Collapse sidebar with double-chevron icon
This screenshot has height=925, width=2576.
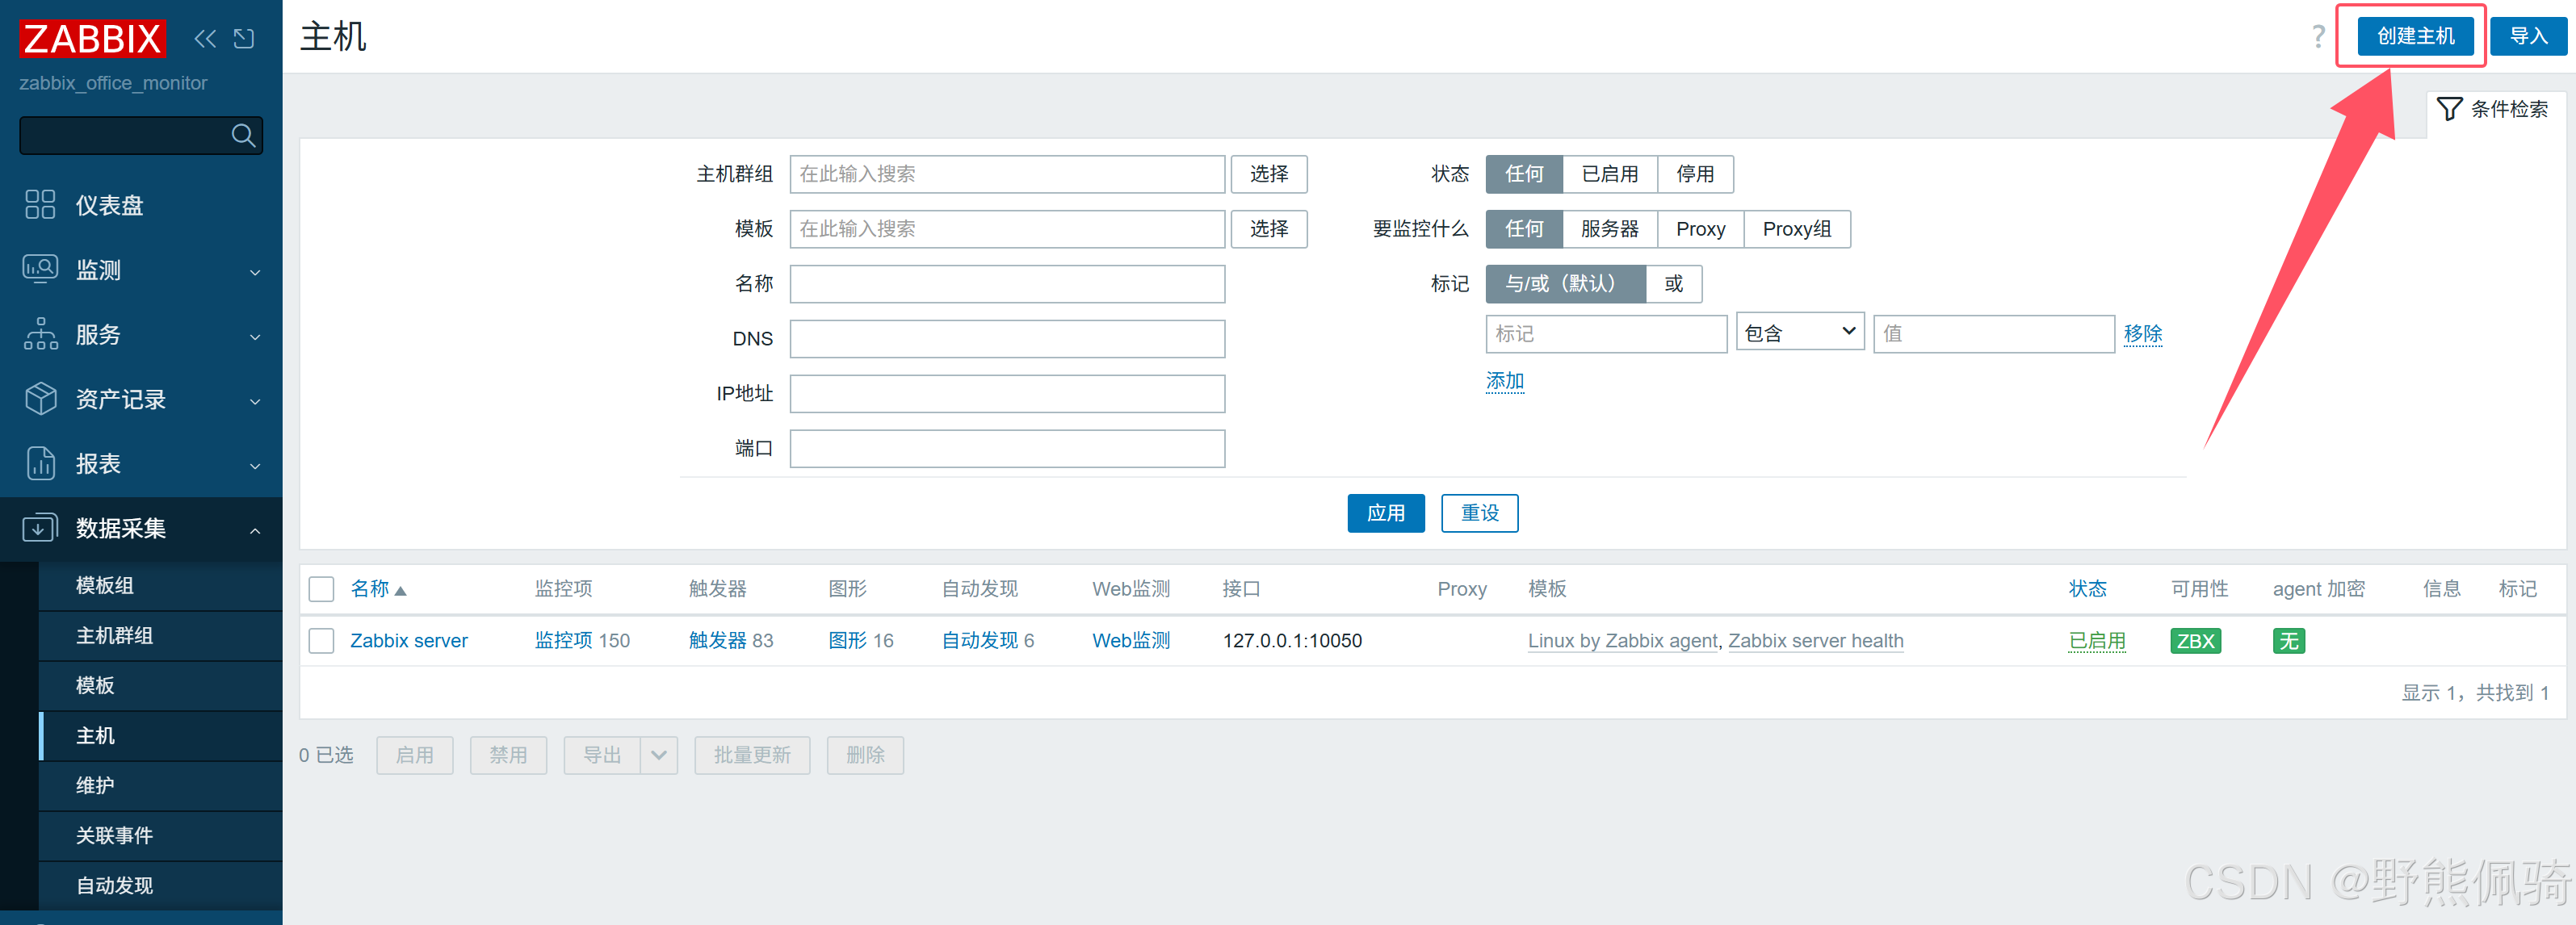click(x=205, y=39)
